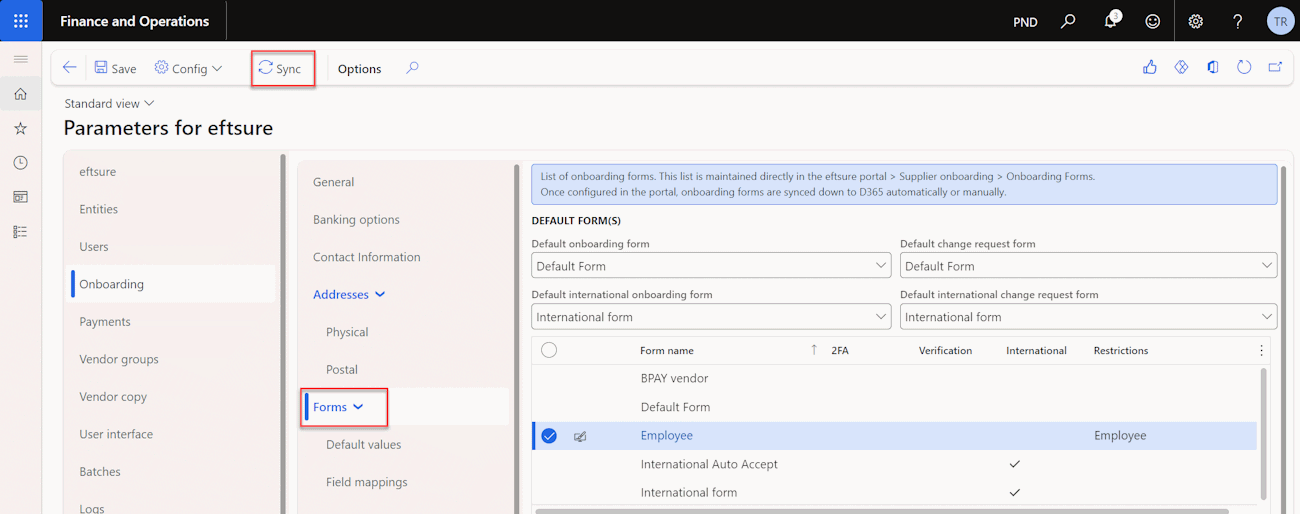Toggle International check for International Auto Accept
Screen dimensions: 1300x514
[x=1015, y=464]
